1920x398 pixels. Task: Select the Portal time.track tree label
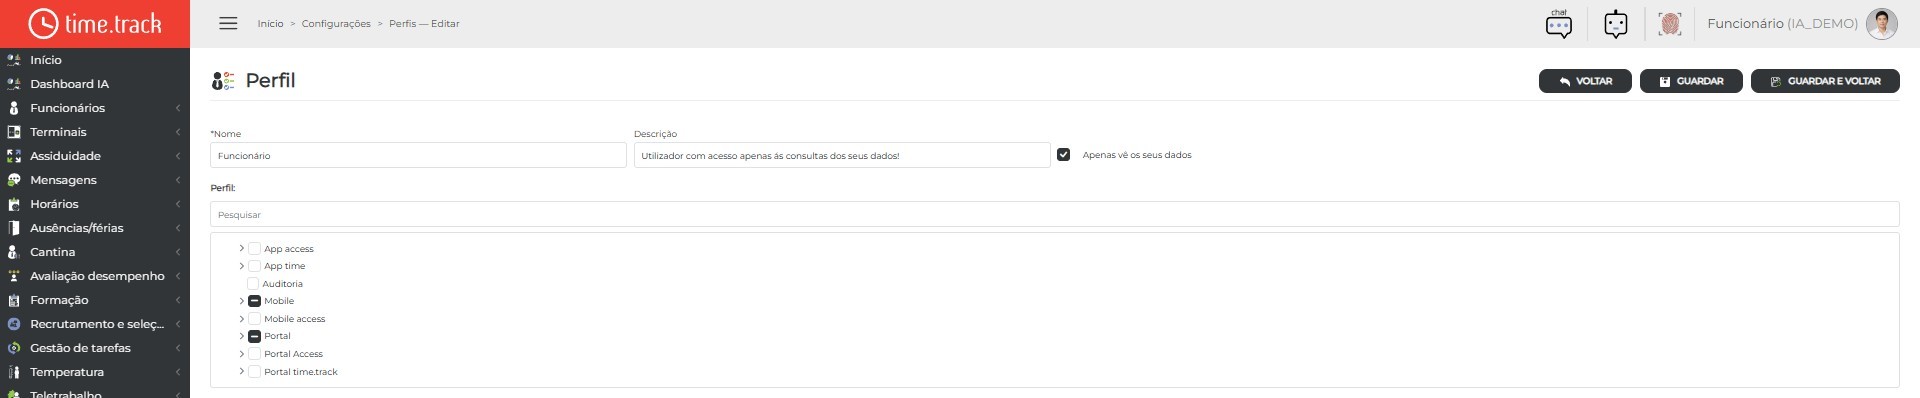tap(301, 372)
